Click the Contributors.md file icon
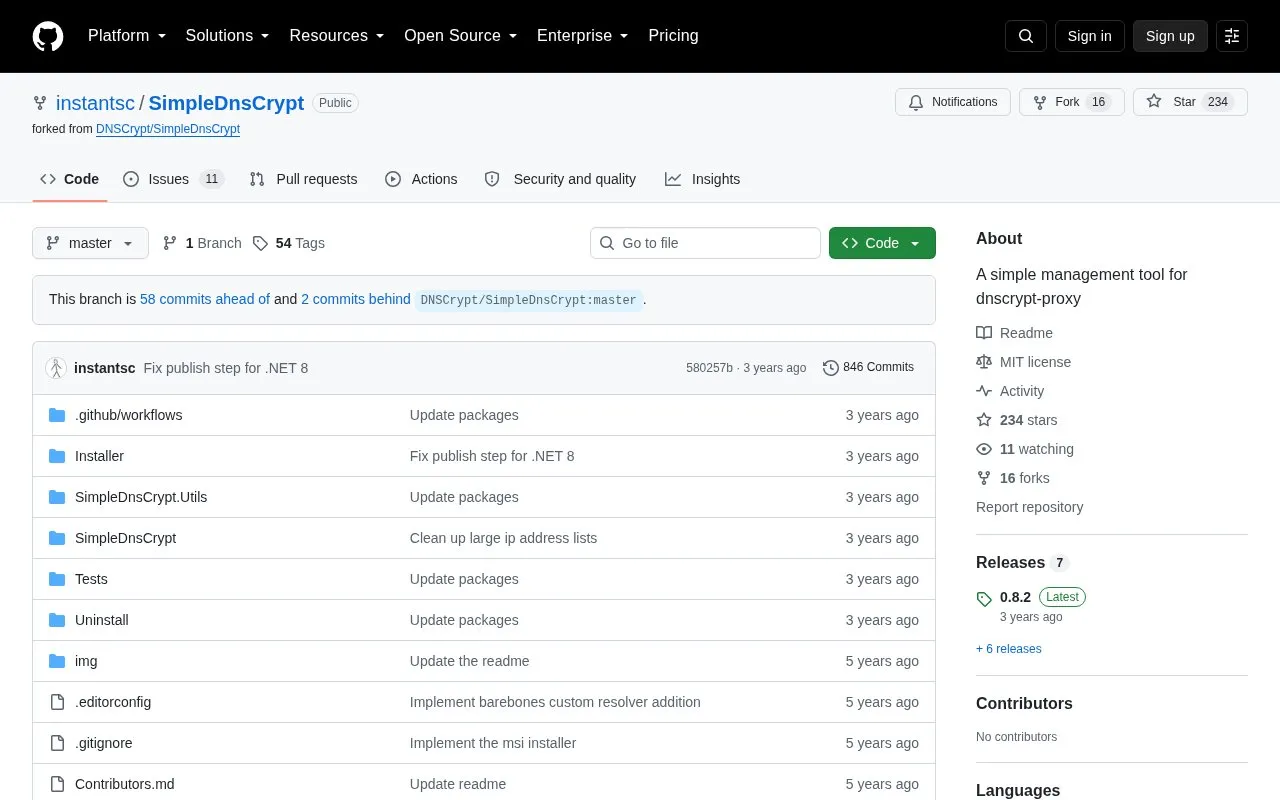Viewport: 1280px width, 800px height. point(57,784)
